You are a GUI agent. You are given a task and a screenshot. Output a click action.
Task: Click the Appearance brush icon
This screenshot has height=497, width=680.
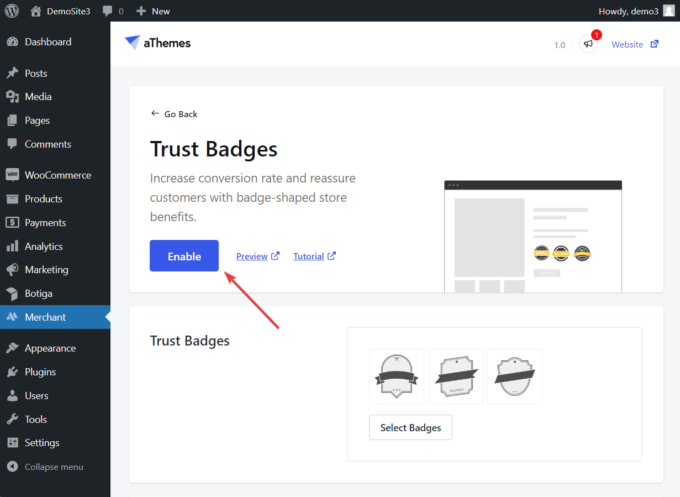12,348
